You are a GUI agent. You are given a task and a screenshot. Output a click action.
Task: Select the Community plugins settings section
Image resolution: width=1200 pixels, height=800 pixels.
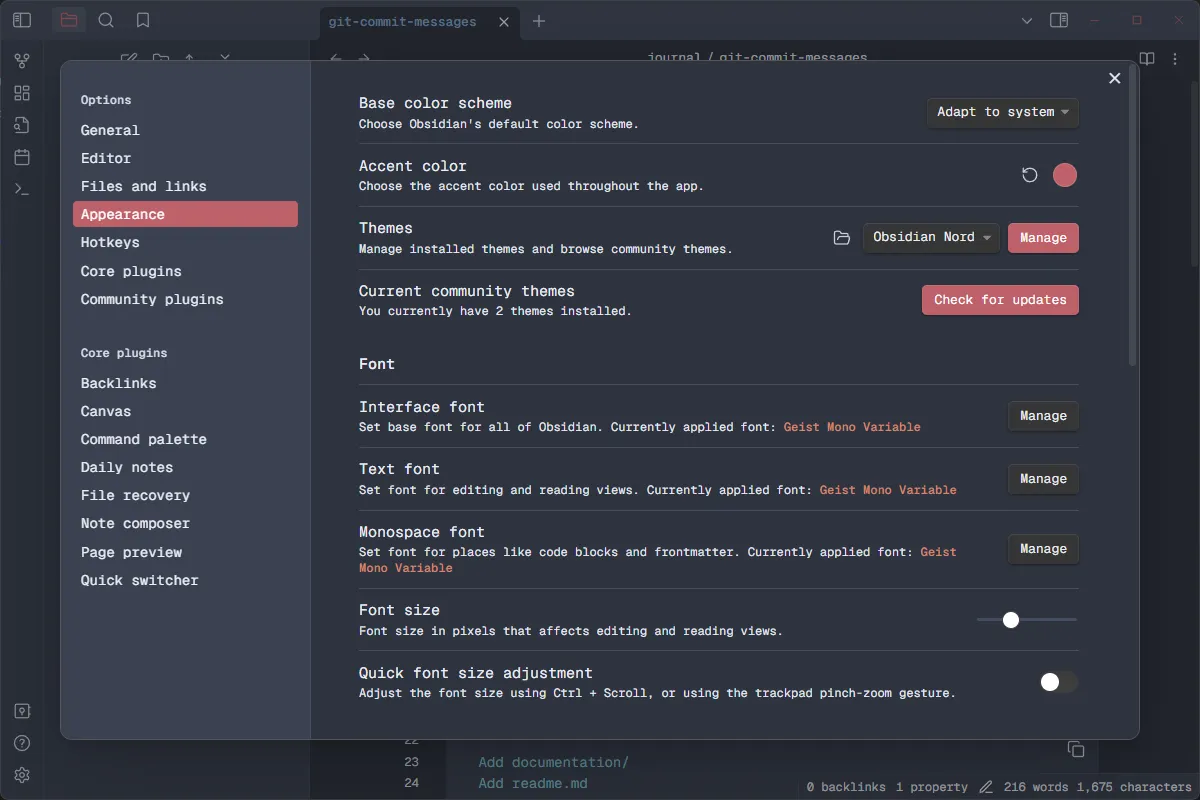coord(152,299)
